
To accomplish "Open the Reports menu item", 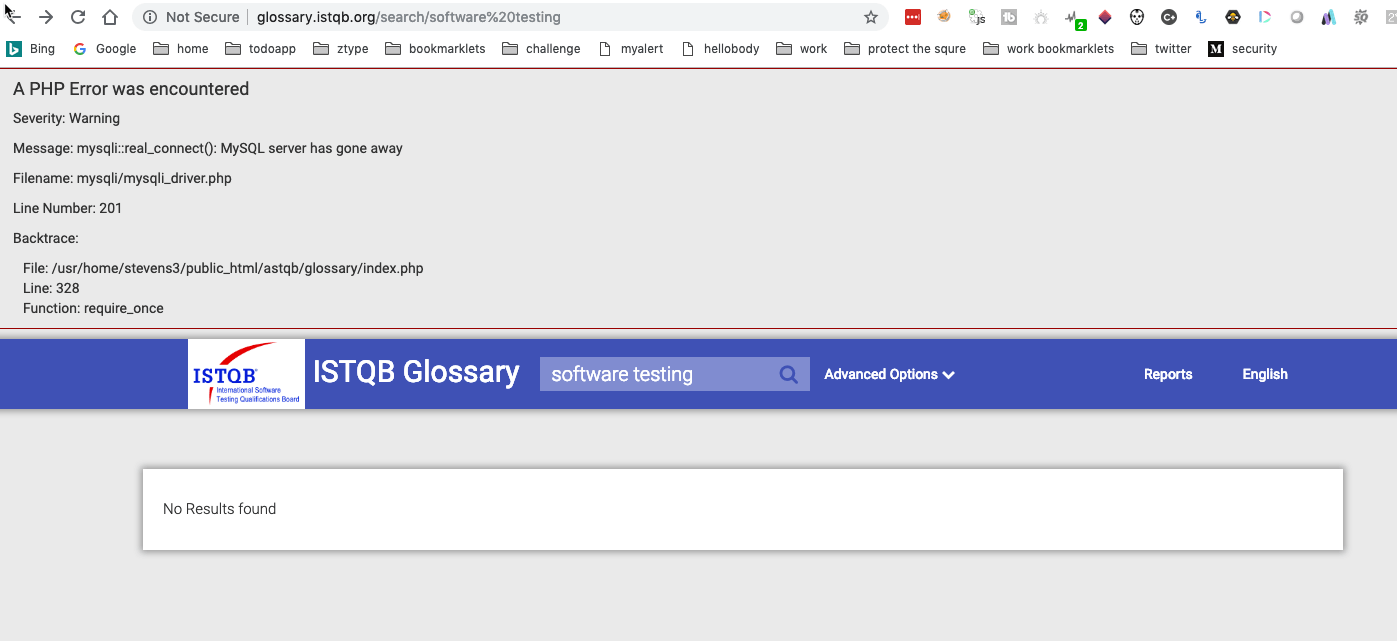I will click(1167, 374).
